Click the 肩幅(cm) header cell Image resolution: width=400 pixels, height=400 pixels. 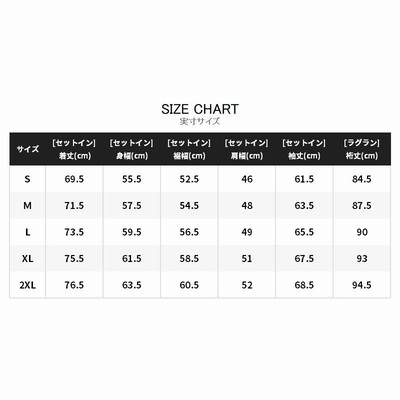[x=247, y=149]
